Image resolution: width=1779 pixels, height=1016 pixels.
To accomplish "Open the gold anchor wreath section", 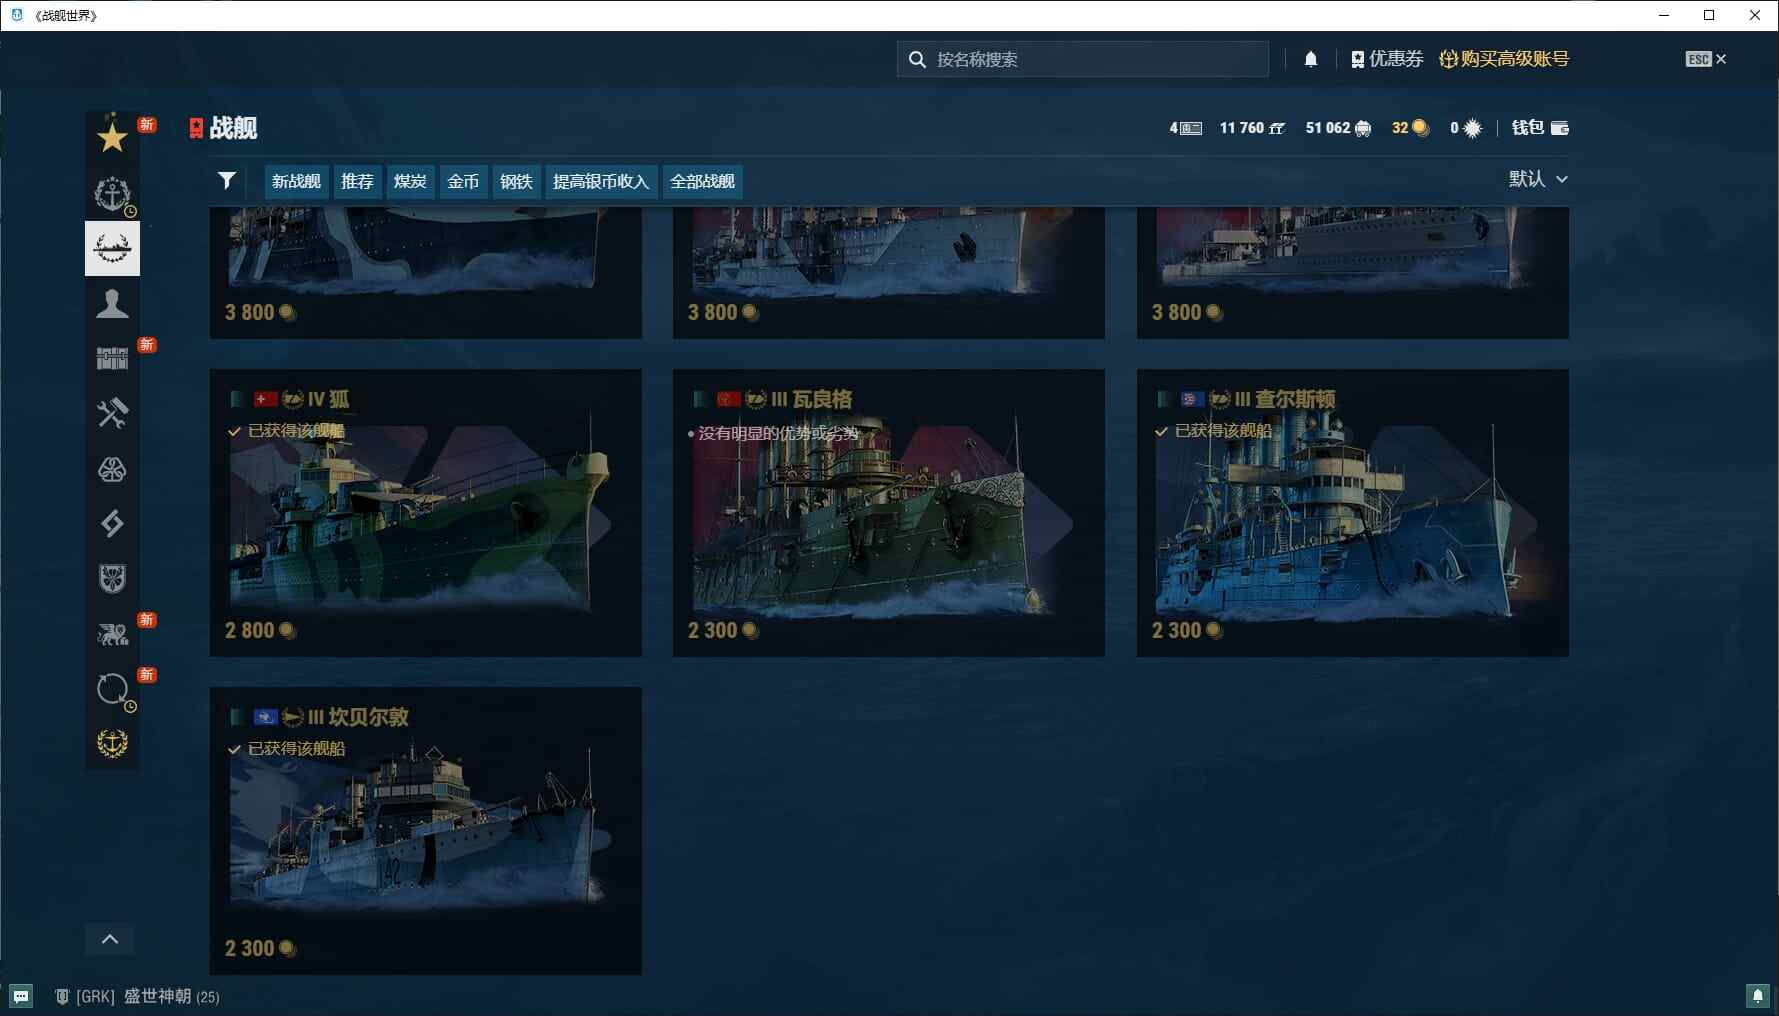I will pos(112,743).
